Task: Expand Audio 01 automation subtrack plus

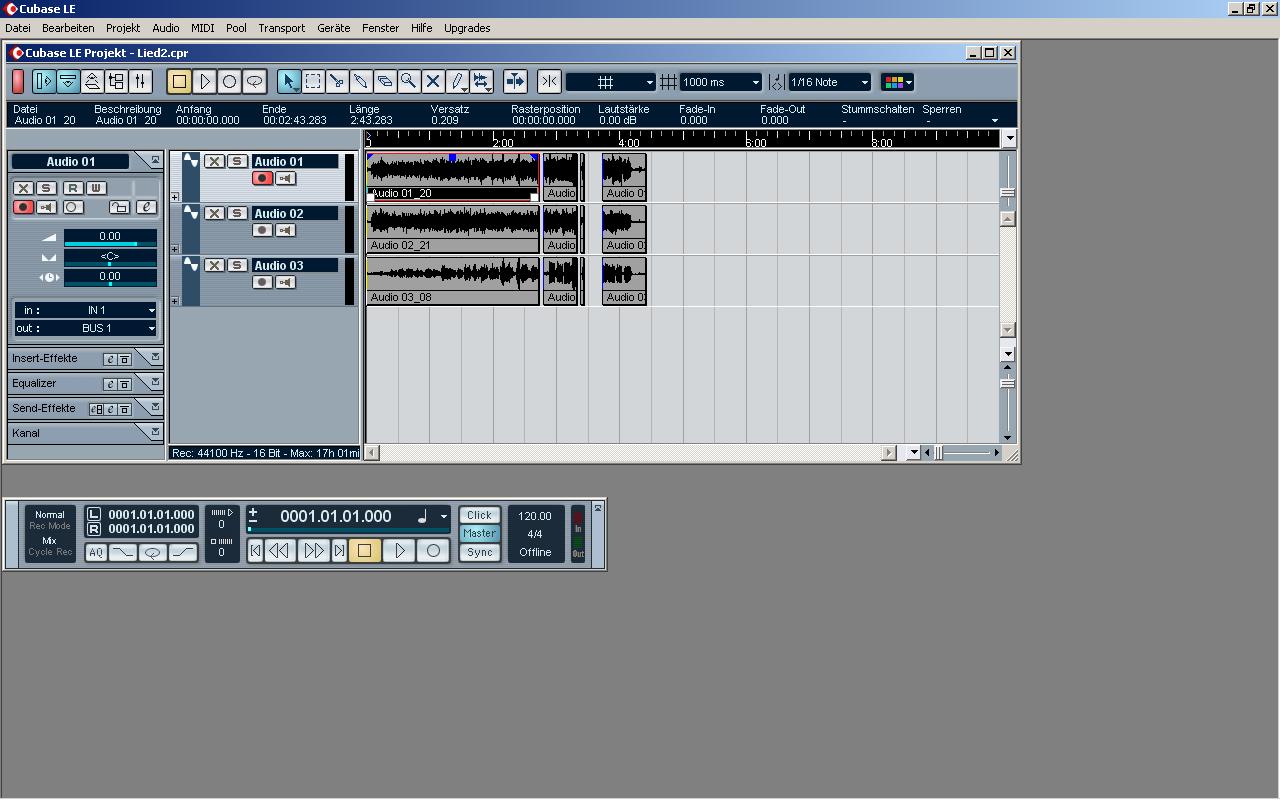Action: (175, 197)
